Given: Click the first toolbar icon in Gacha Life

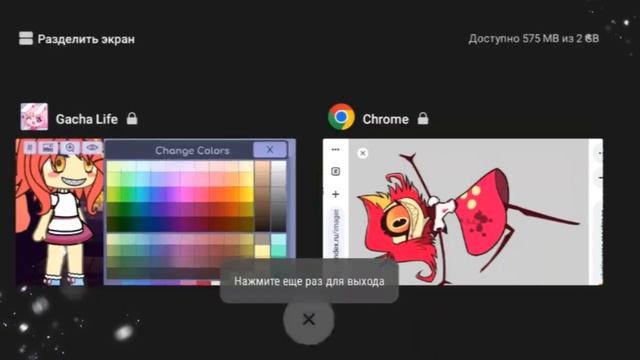Looking at the screenshot, I should 29,148.
